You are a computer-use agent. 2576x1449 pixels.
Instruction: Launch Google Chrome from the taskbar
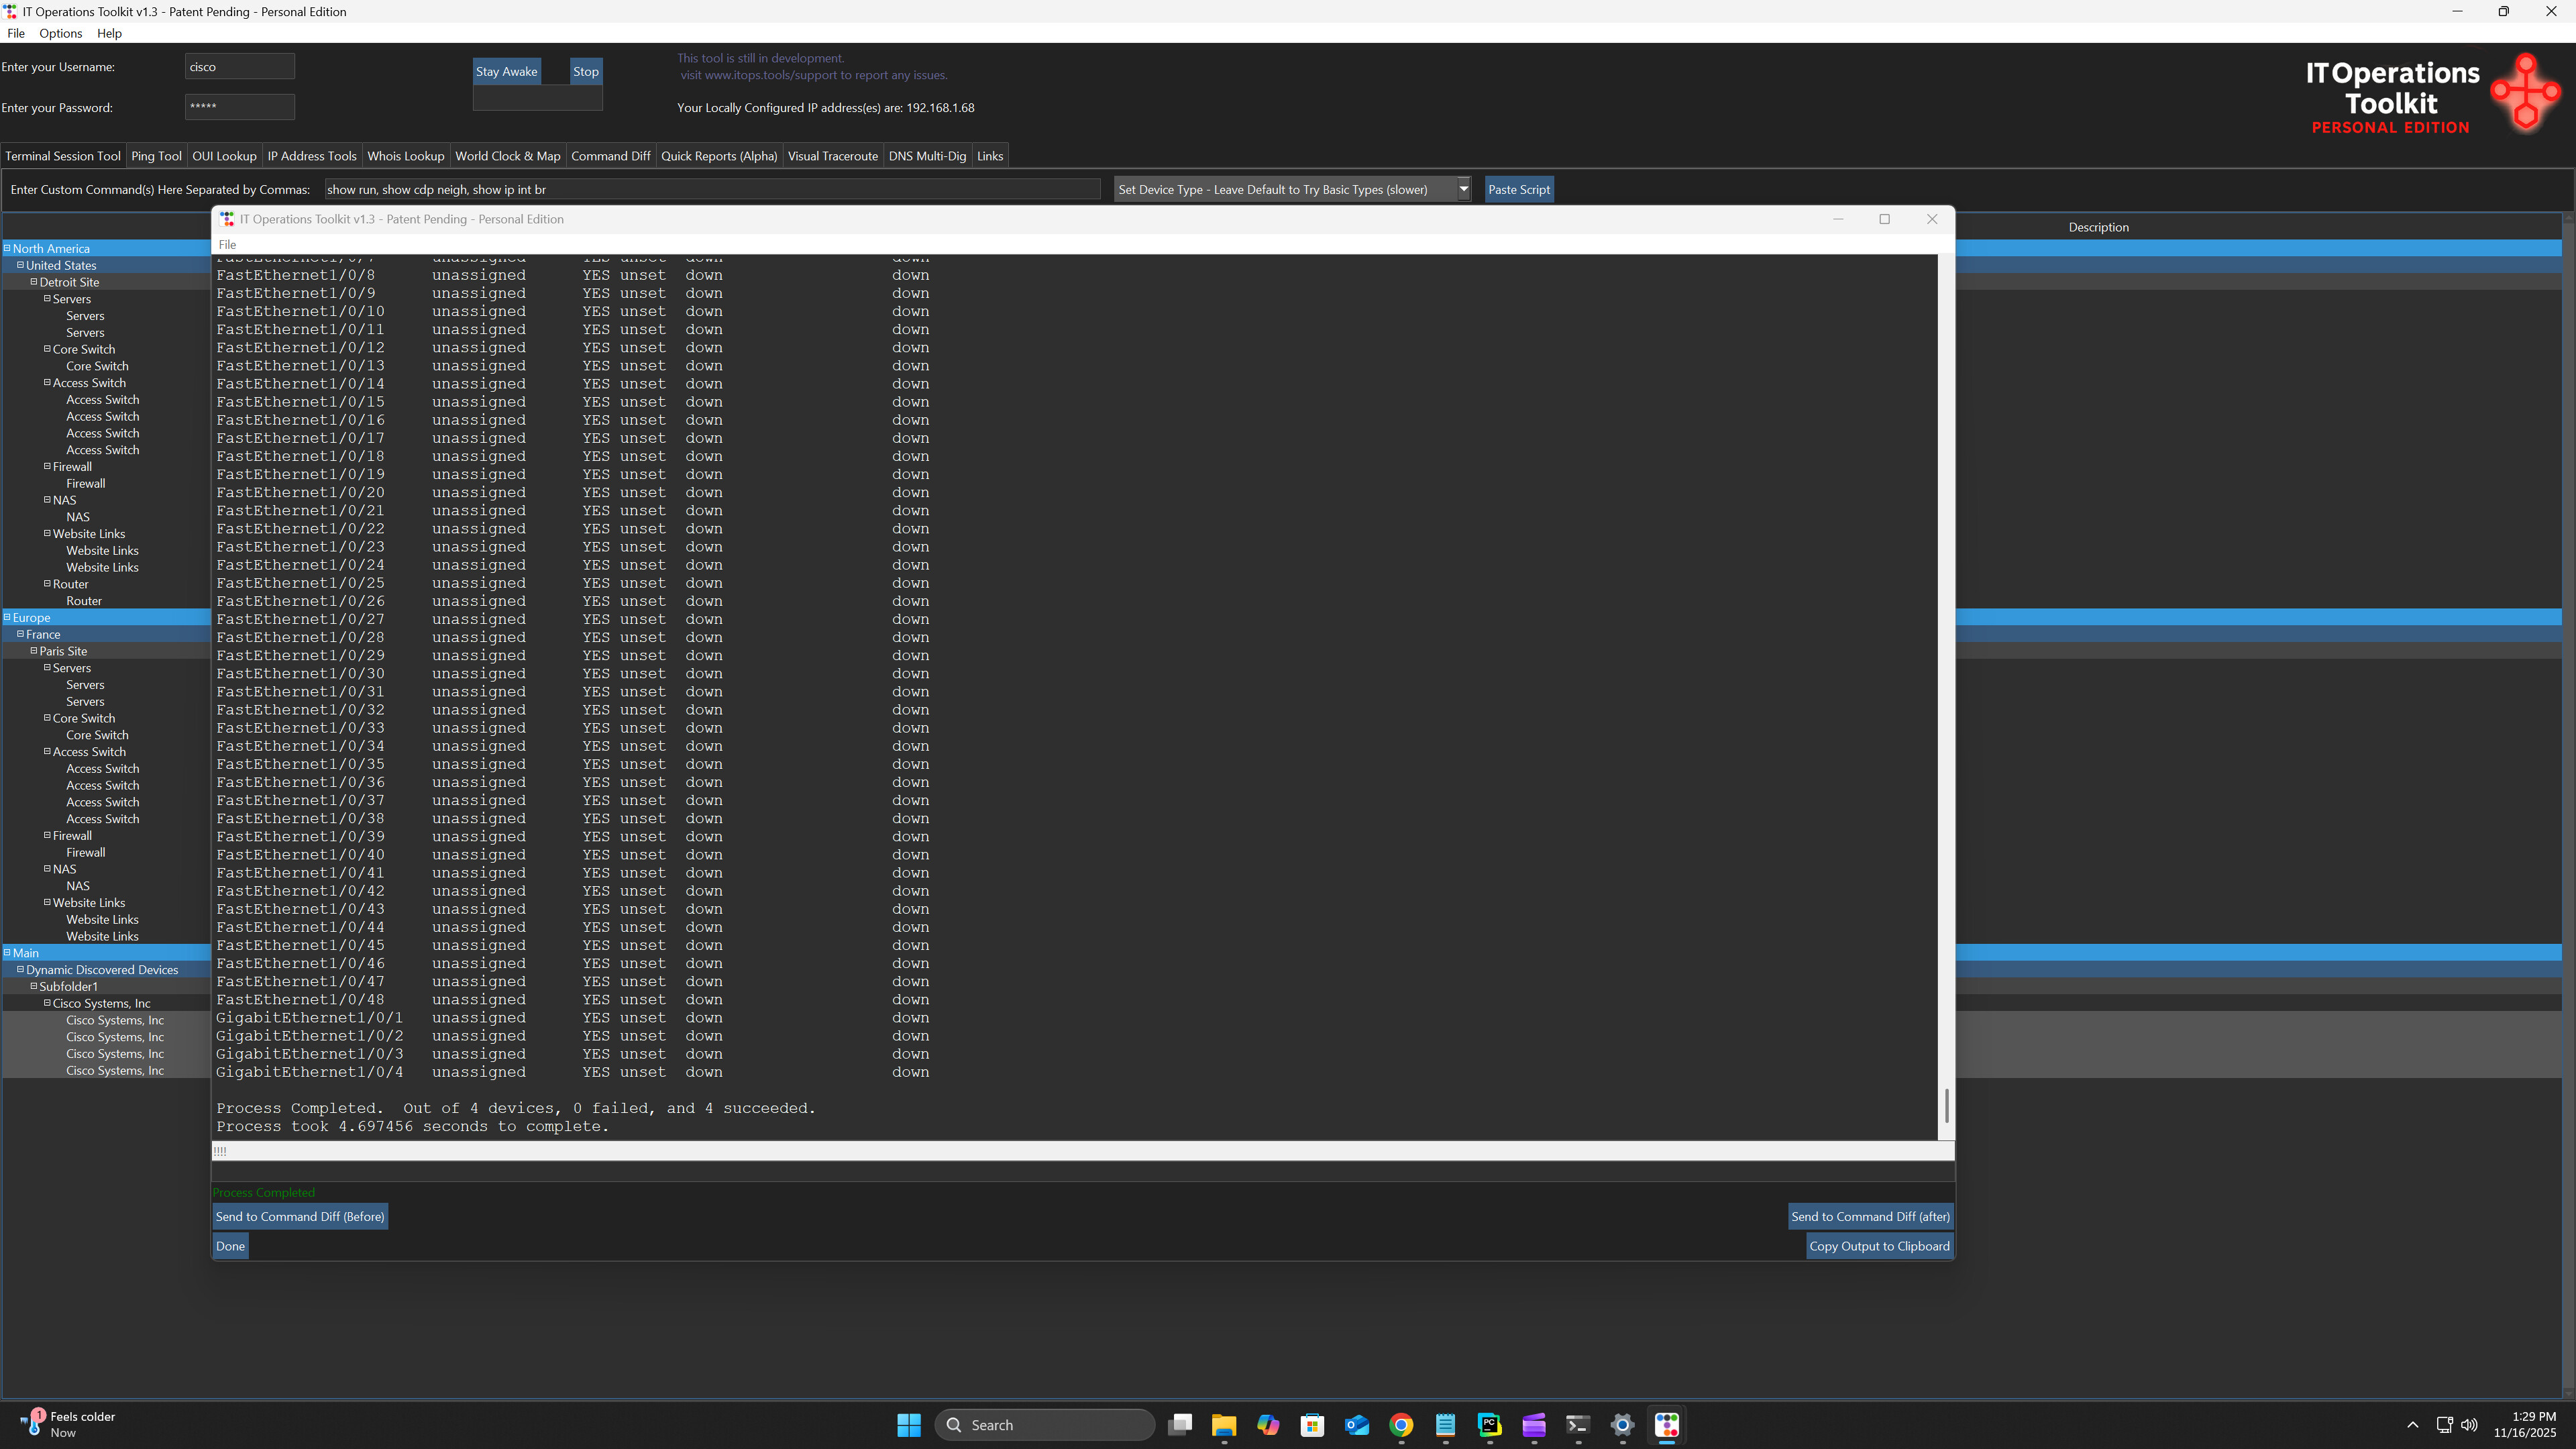coord(1401,1424)
